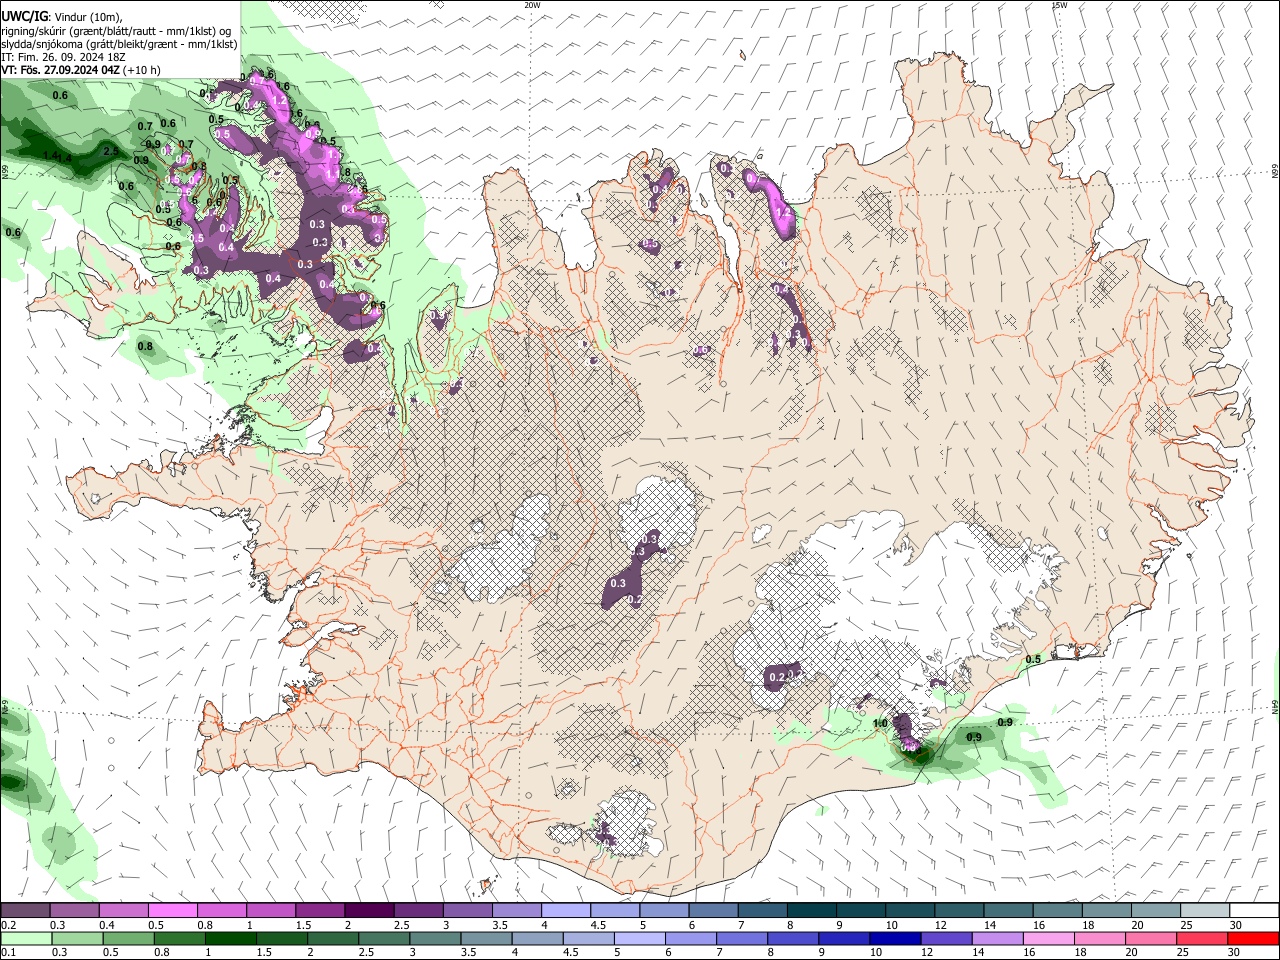
Task: Click the '20W' longitude label at top
Action: 532,5
